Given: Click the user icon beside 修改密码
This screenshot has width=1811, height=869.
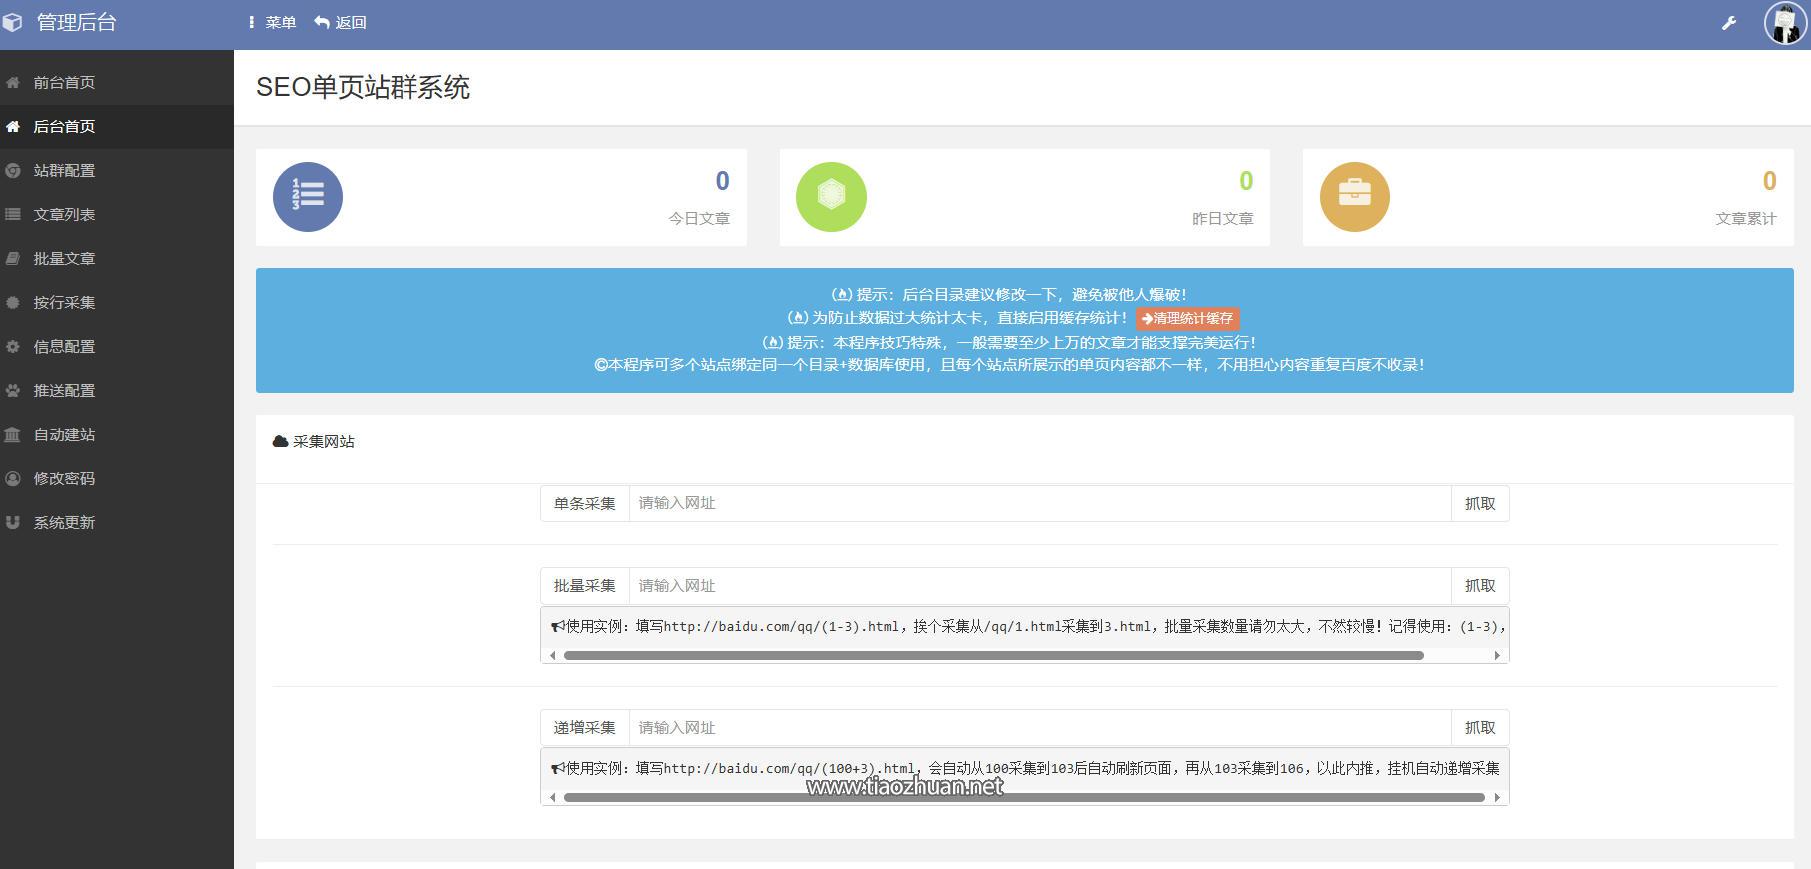Looking at the screenshot, I should point(13,478).
